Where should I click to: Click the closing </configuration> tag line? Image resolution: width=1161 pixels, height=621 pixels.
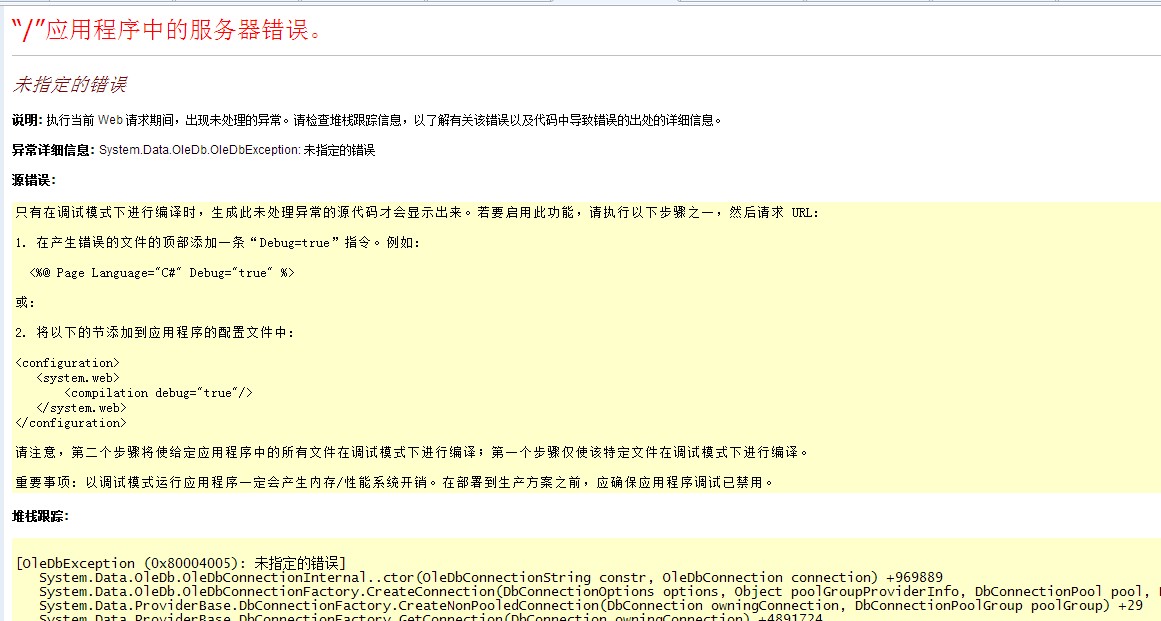coord(71,423)
